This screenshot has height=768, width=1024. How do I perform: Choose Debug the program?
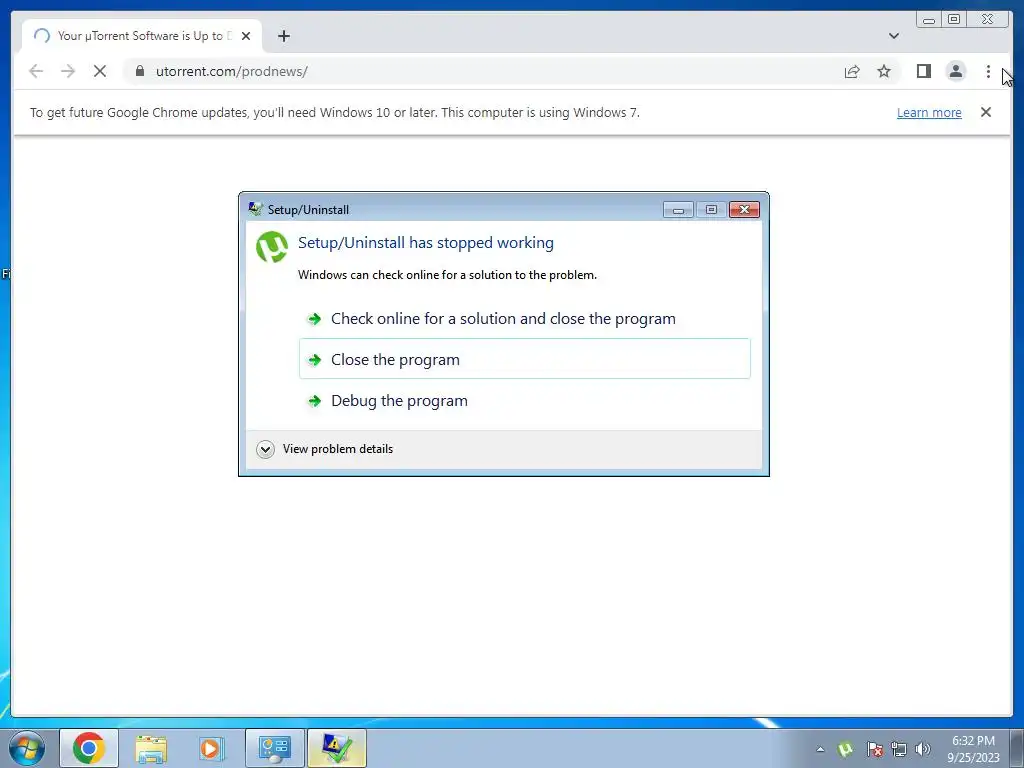coord(524,400)
